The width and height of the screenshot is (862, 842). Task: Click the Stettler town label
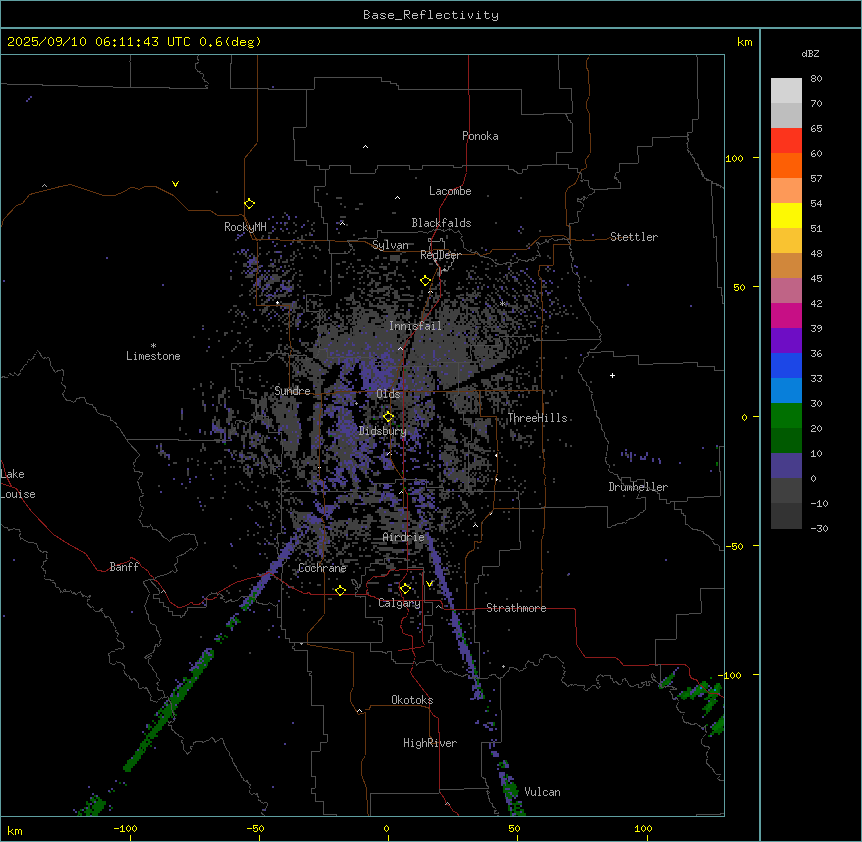click(634, 237)
